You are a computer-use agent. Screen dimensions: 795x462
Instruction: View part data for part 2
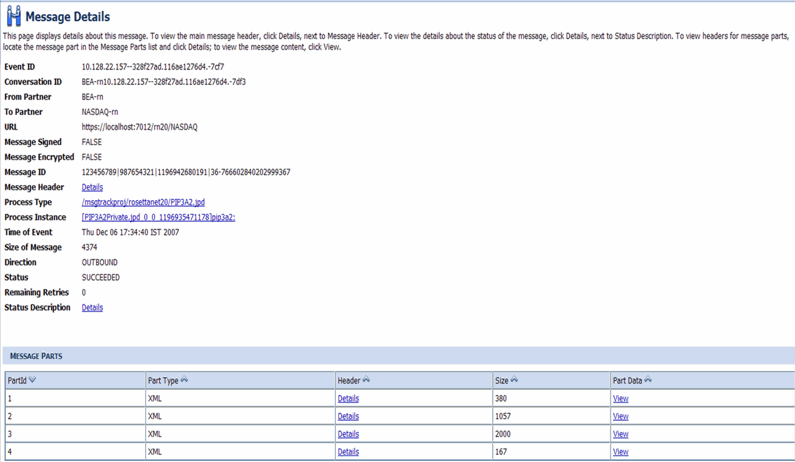621,416
